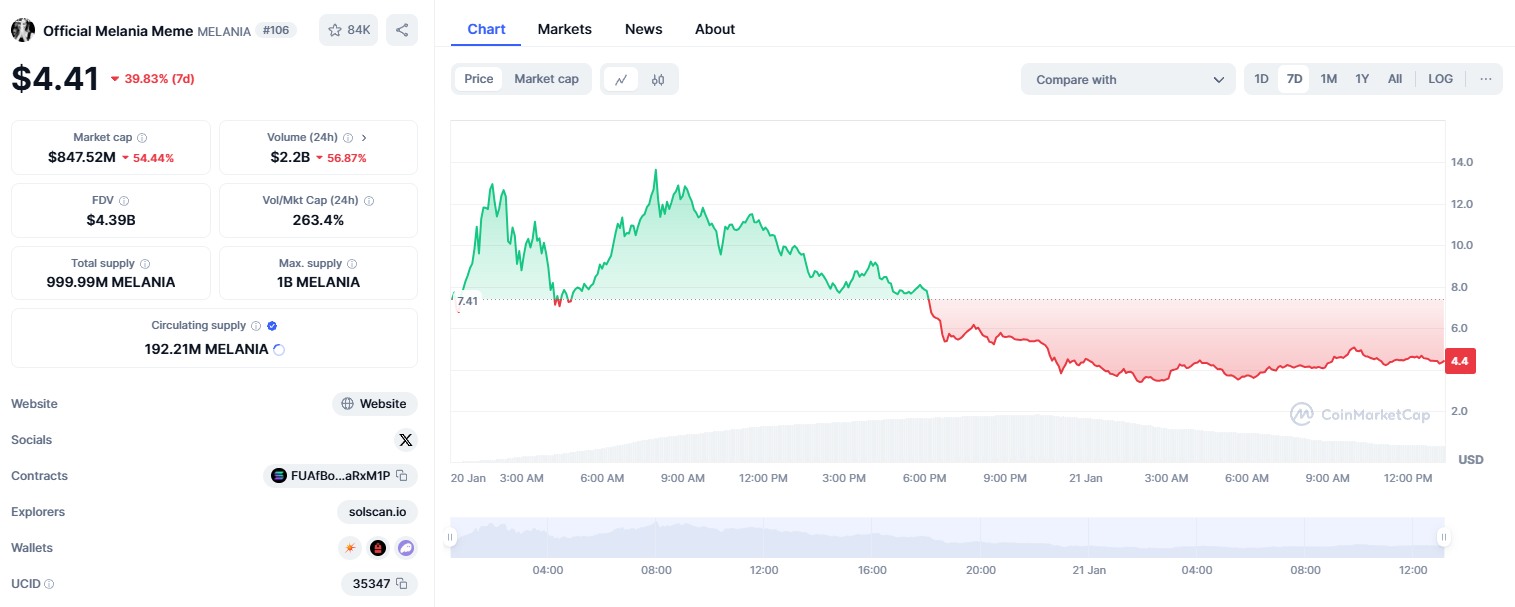This screenshot has height=607, width=1515.
Task: Click the 263.4% Vol/Mkt Cap value
Action: tap(318, 220)
